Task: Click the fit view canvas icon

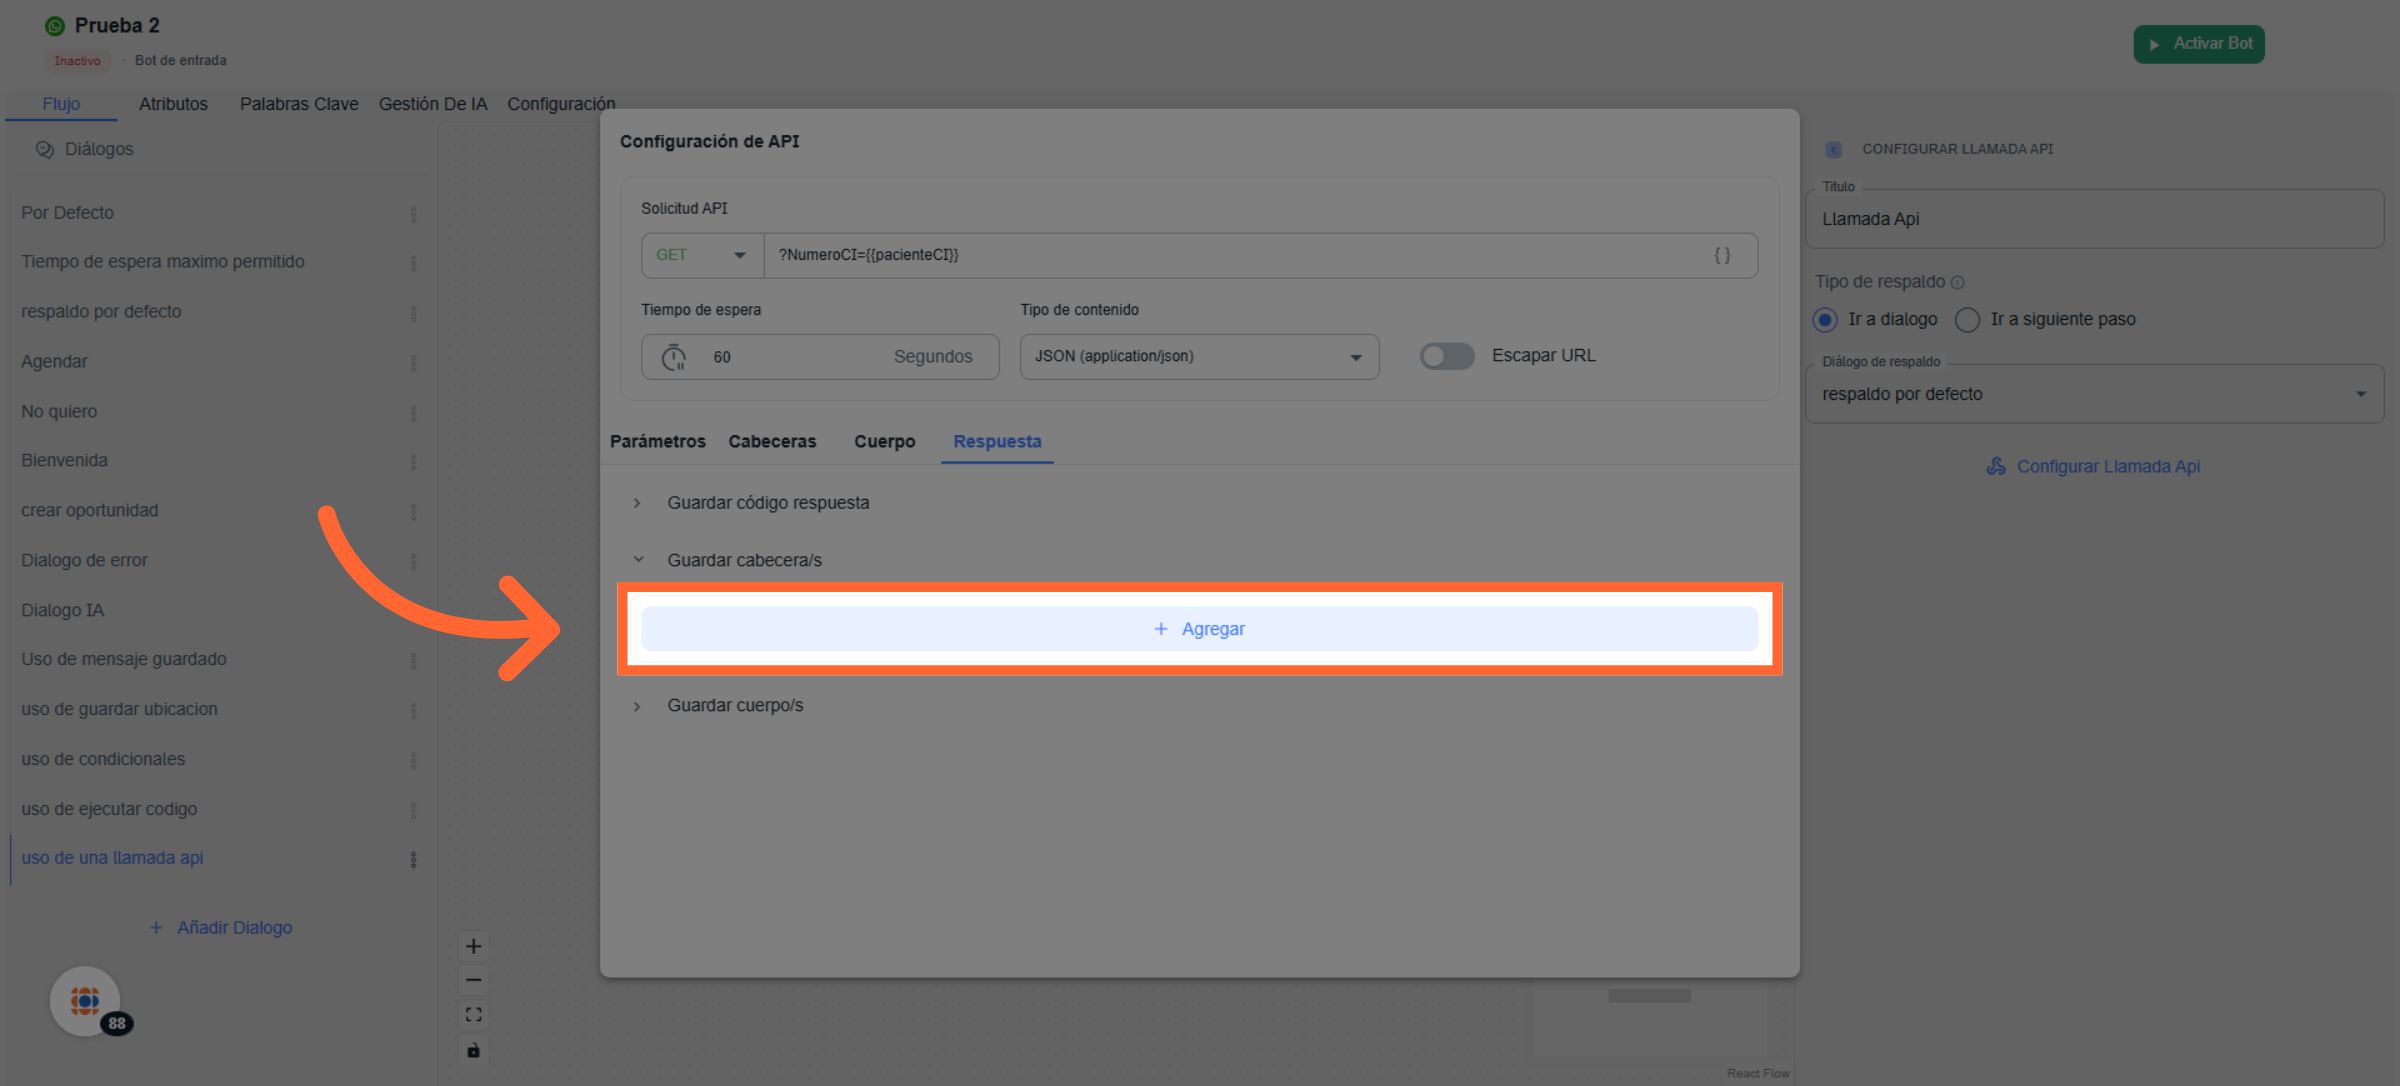Action: coord(473,1014)
